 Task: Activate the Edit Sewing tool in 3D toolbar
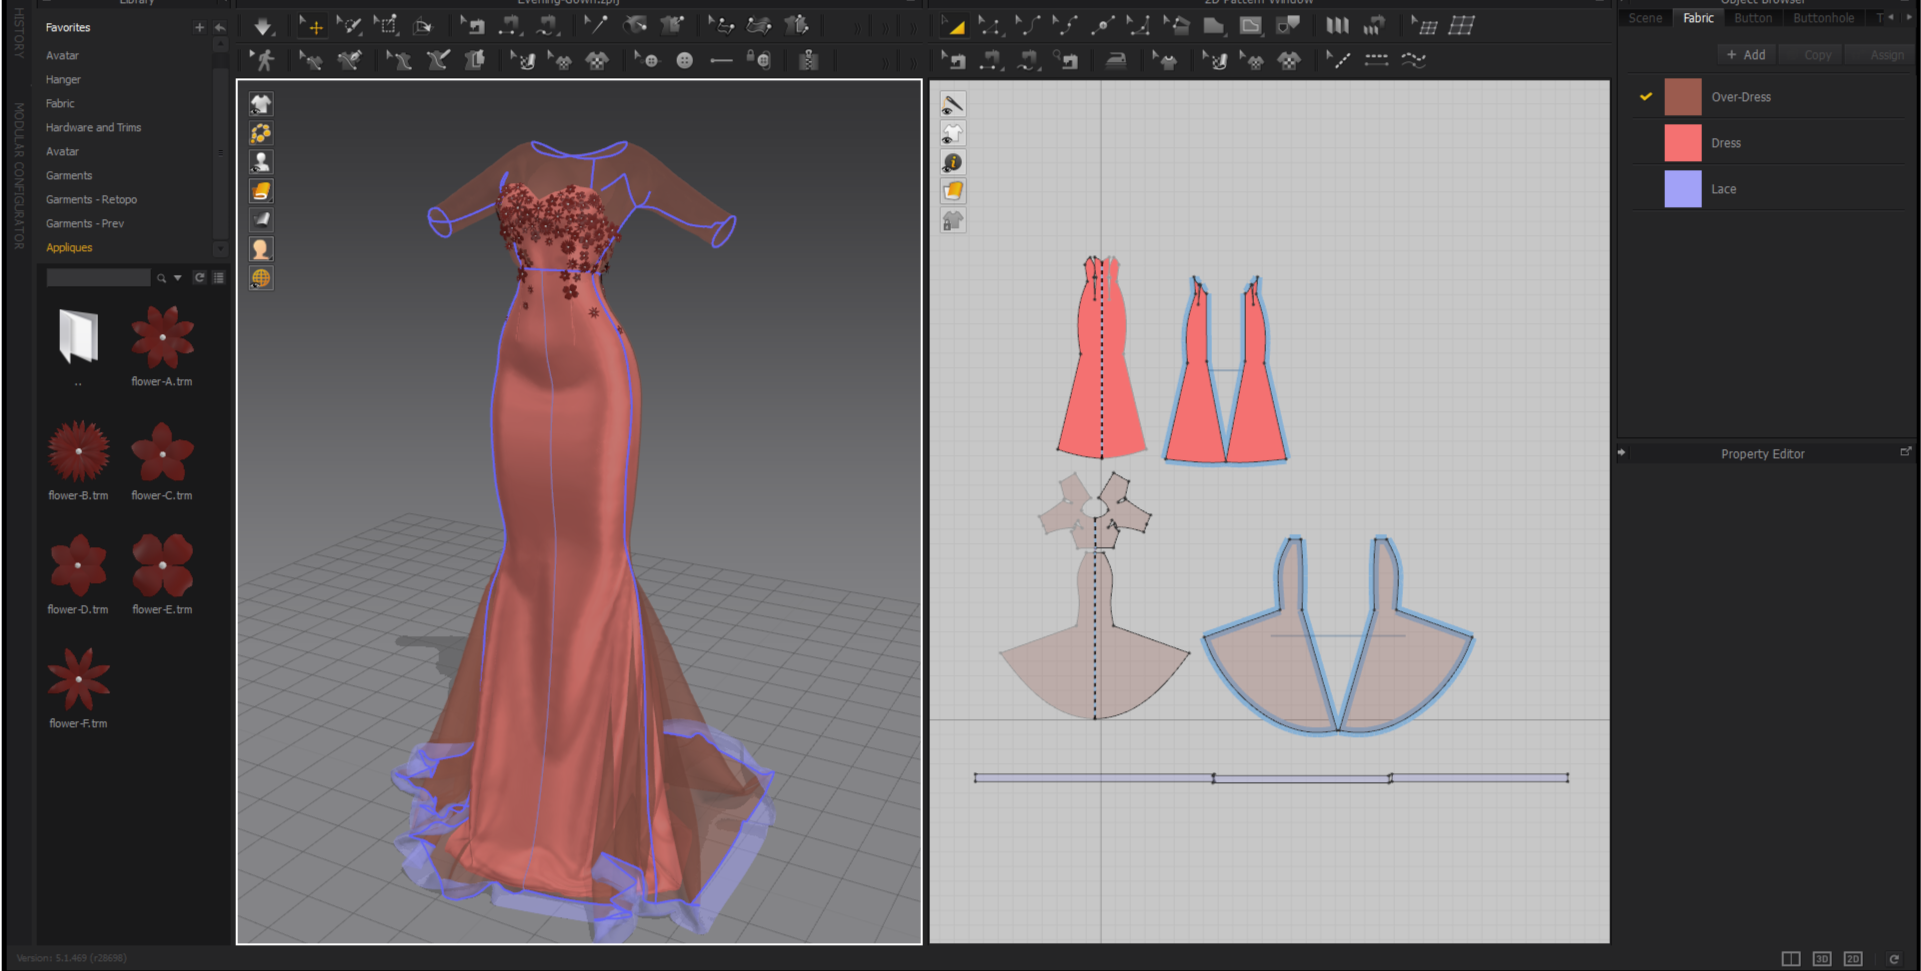pyautogui.click(x=473, y=26)
